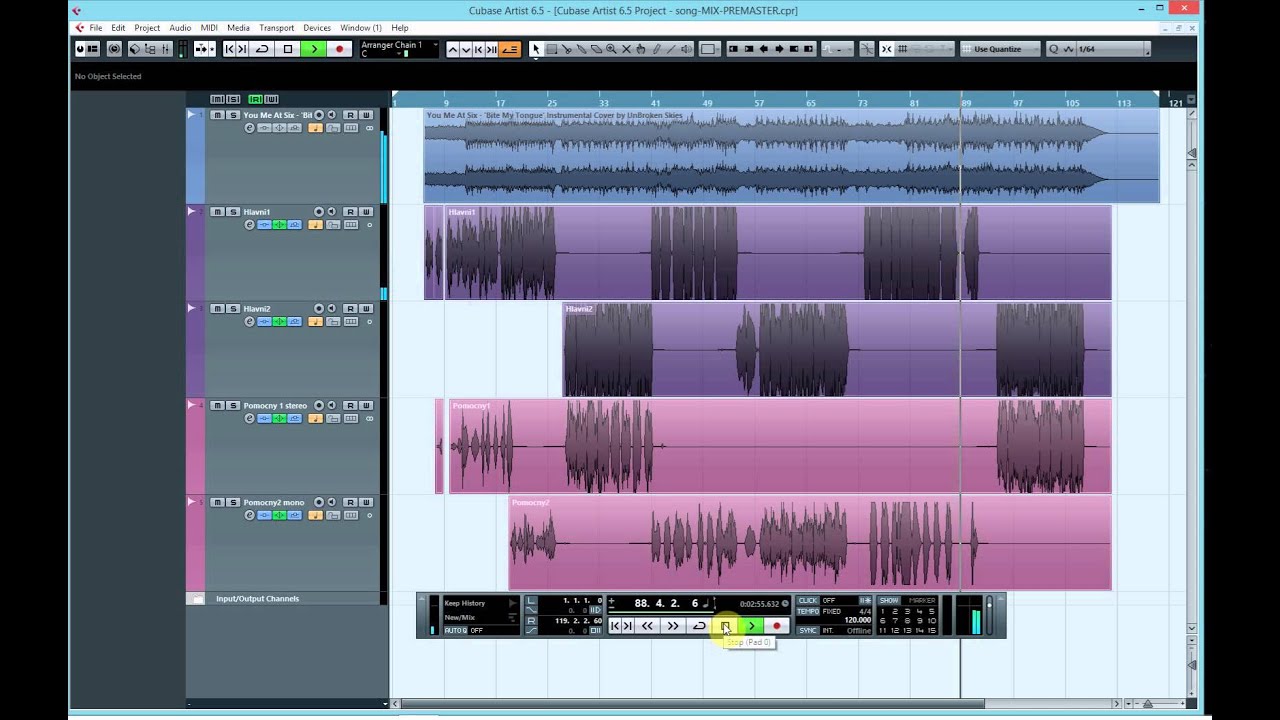Viewport: 1280px width, 720px height.
Task: Select the Hlavni2 audio clip
Action: click(x=836, y=350)
